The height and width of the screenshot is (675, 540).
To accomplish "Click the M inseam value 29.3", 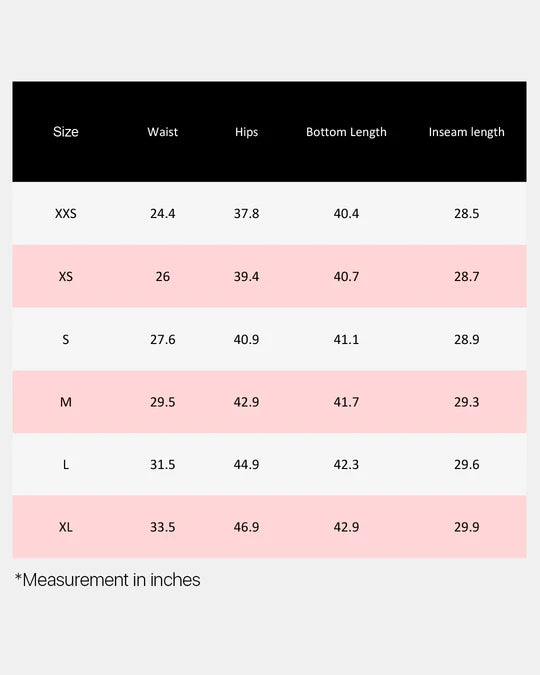I will point(466,402).
